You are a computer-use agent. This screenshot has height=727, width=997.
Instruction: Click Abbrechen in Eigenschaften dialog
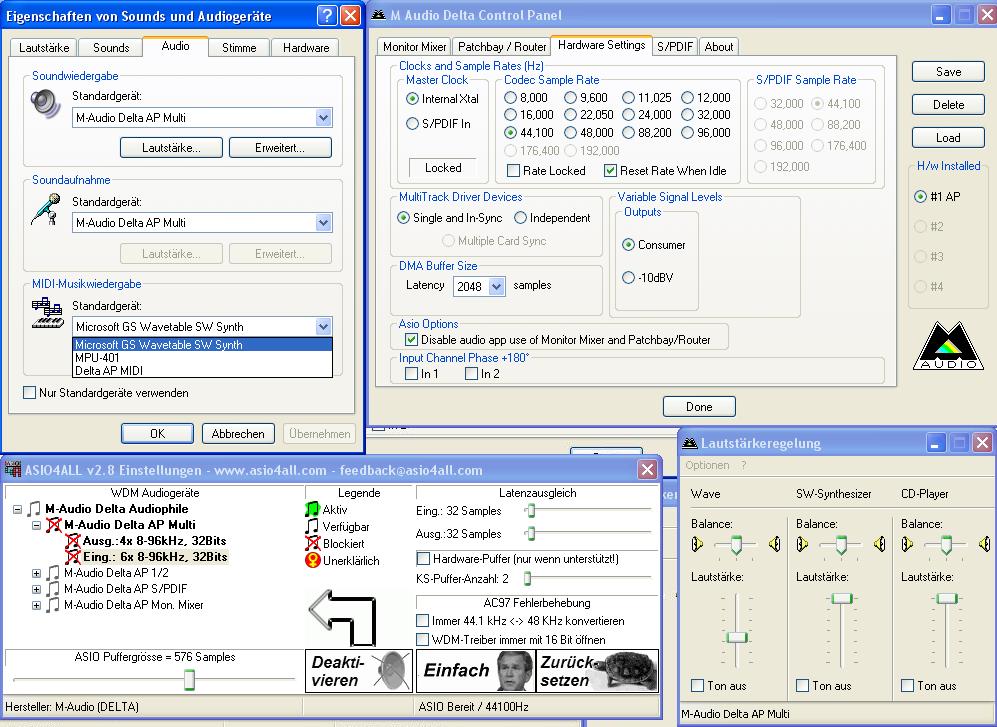(238, 434)
